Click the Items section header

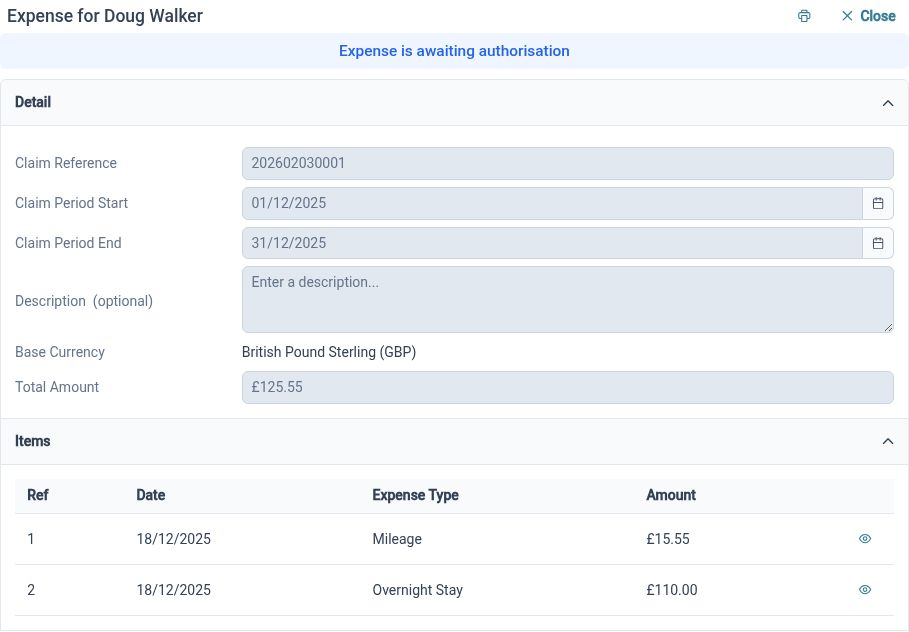454,441
